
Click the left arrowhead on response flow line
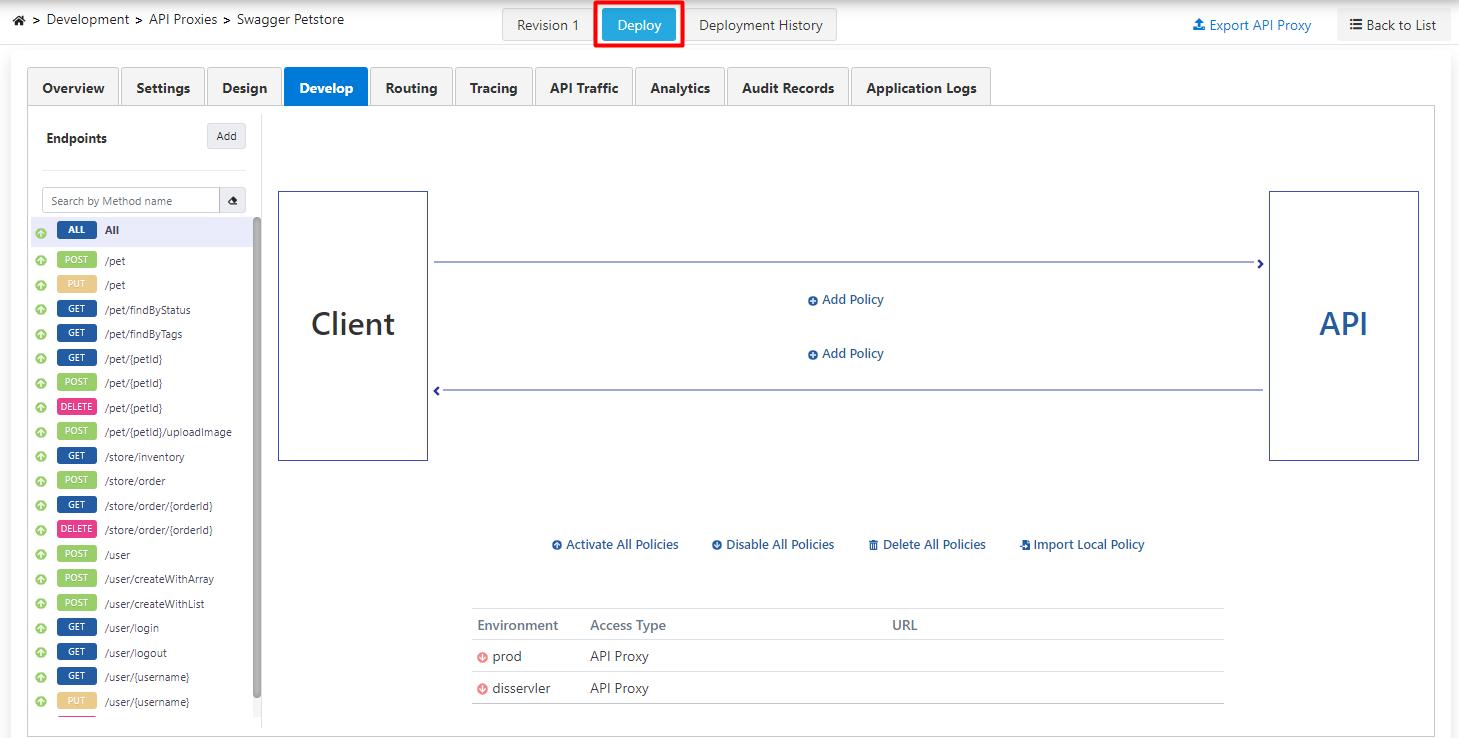pyautogui.click(x=437, y=391)
